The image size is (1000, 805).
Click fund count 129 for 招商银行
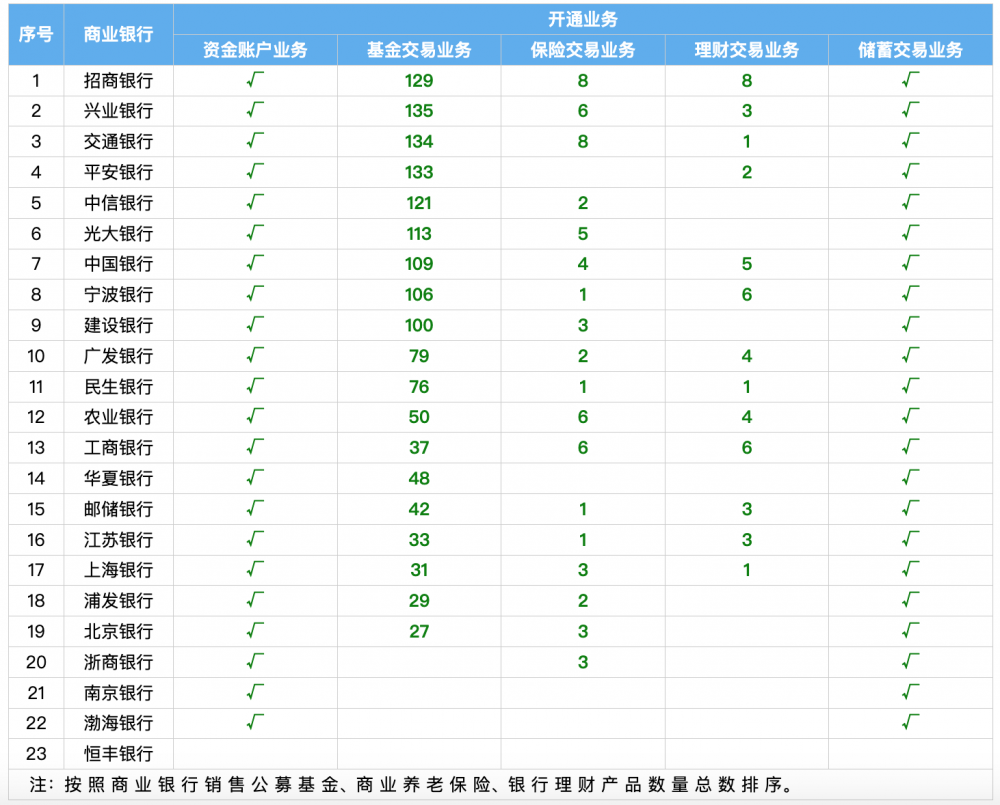tap(419, 81)
